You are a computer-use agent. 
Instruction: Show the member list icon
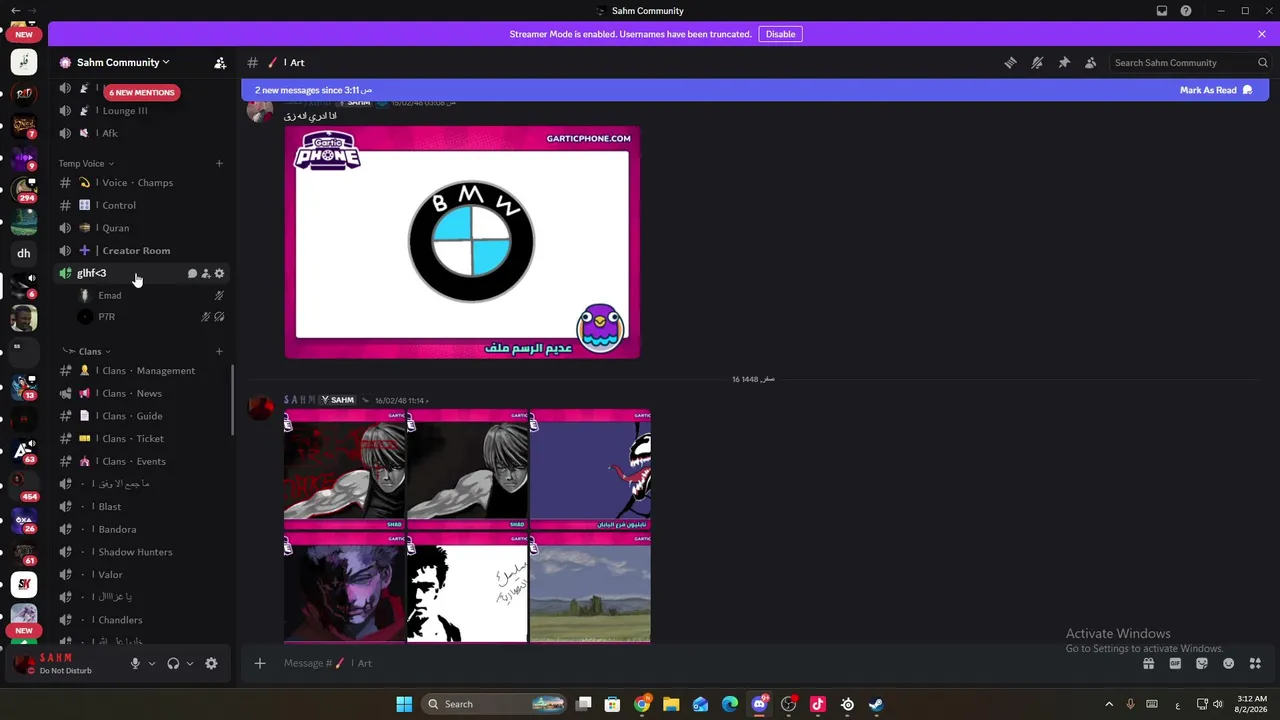pyautogui.click(x=1091, y=62)
